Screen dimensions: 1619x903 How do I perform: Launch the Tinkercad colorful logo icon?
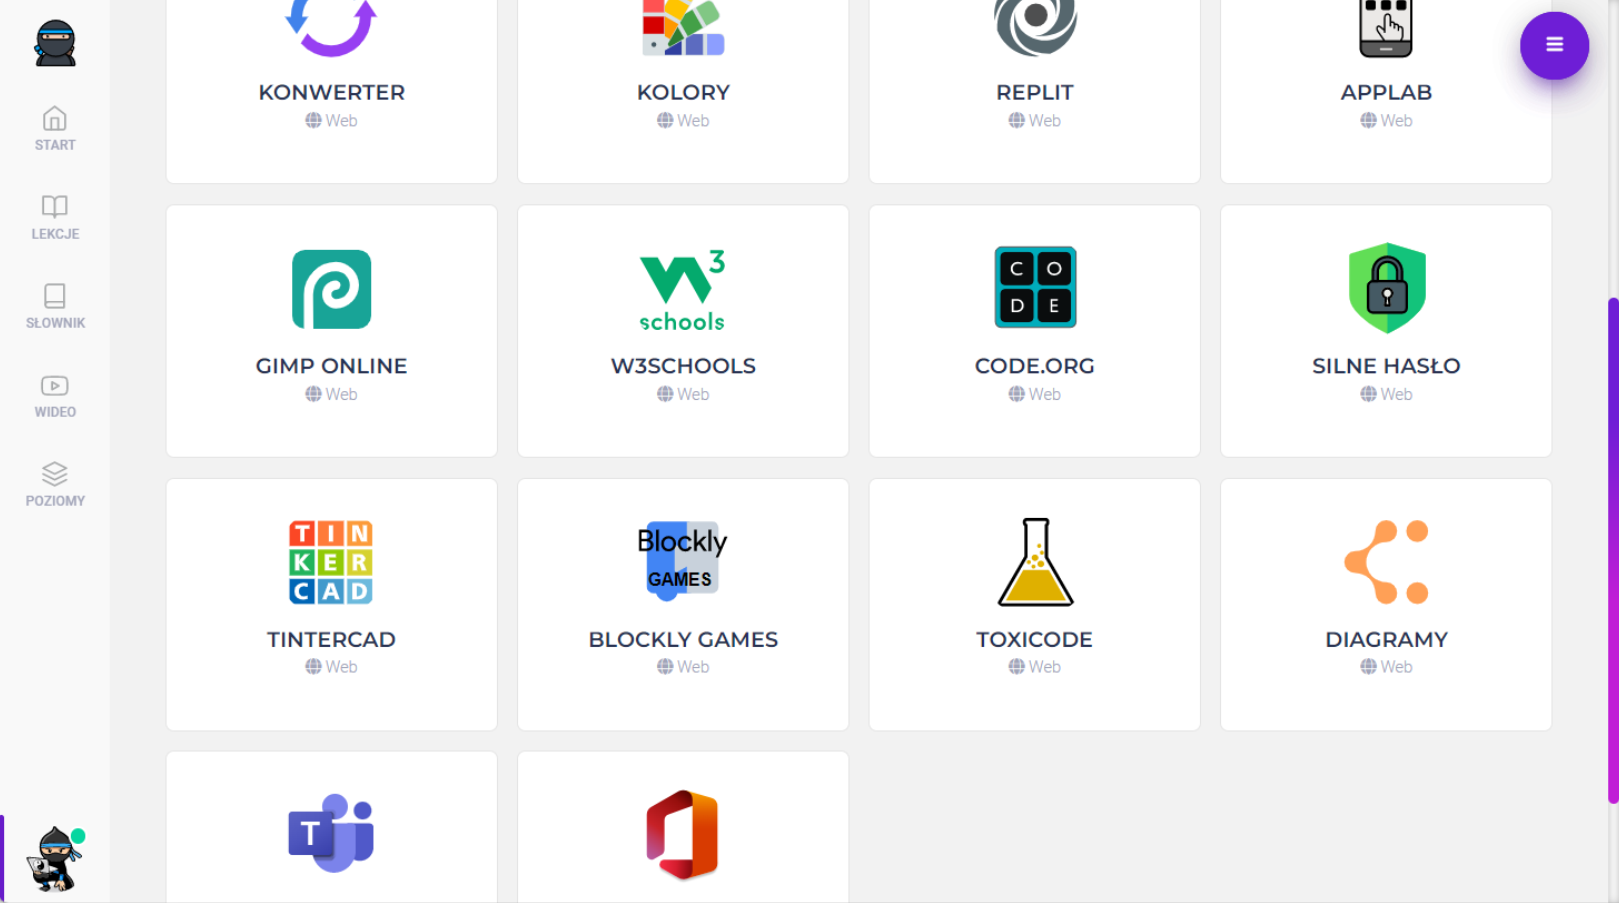coord(331,562)
